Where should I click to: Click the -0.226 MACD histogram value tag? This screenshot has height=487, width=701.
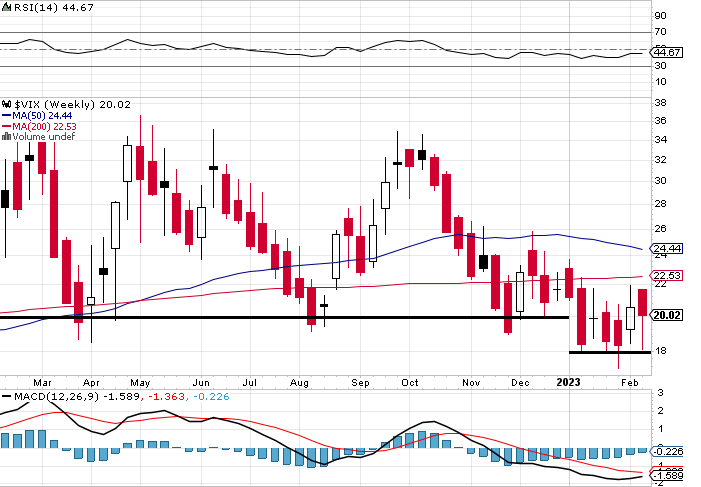[668, 452]
